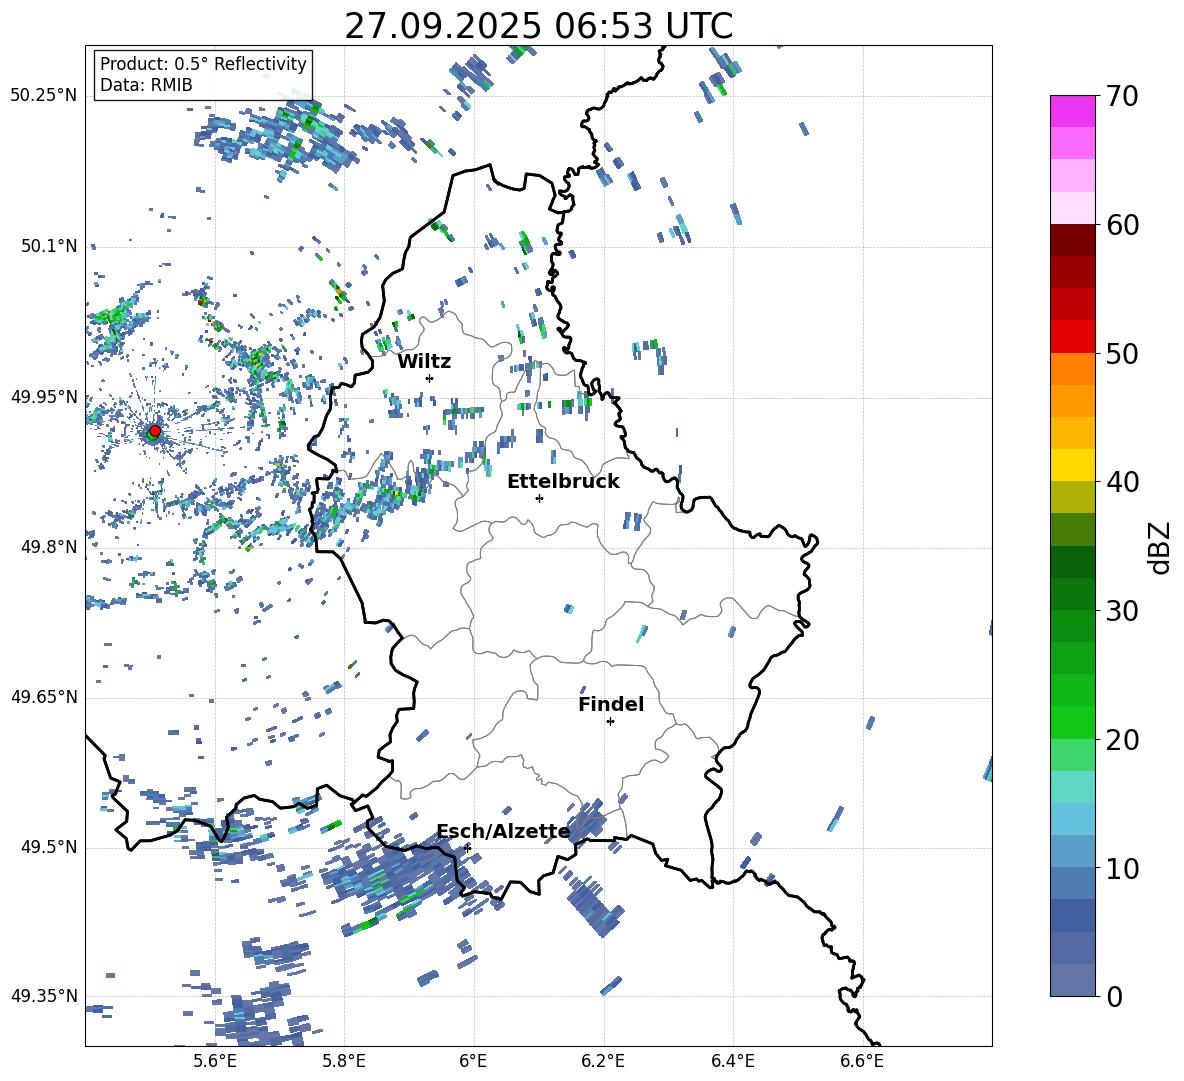Click the yellow 40 dBZ colorbar segment
Screen dimensions: 1184x1081
[x=1072, y=465]
